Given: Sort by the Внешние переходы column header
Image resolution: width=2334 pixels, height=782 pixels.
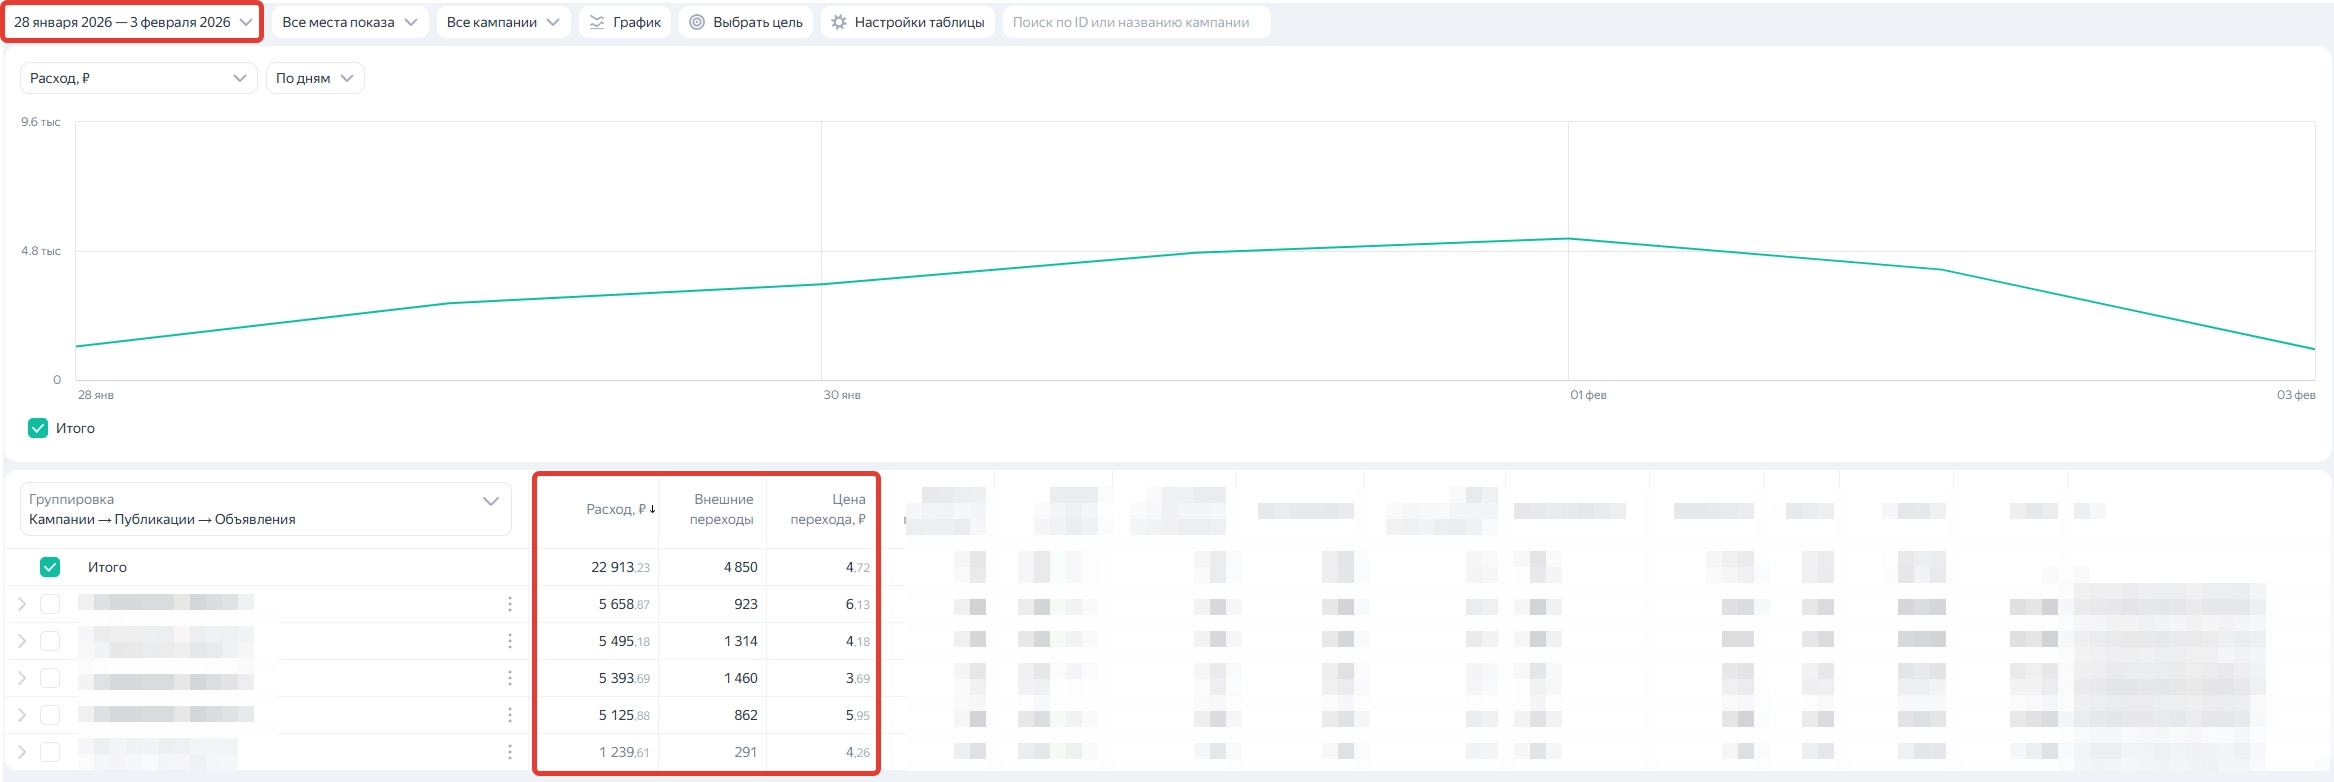Looking at the screenshot, I should (722, 509).
